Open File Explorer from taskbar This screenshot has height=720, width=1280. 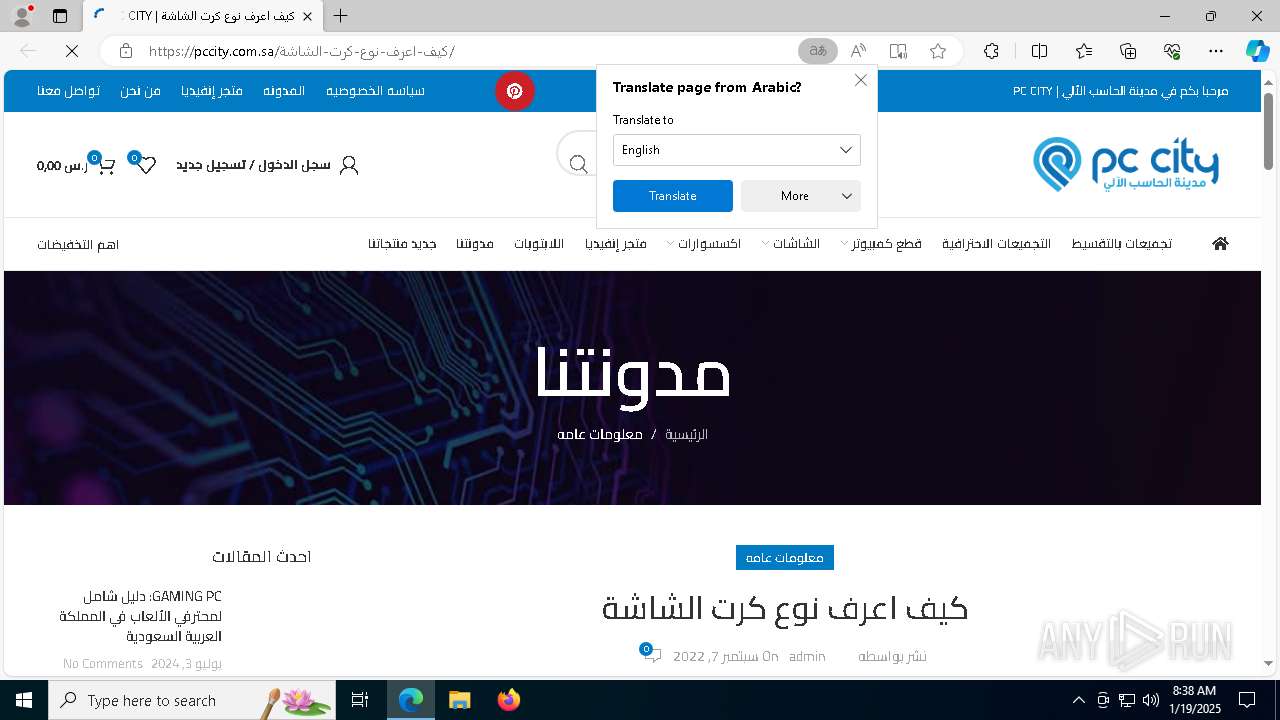459,700
